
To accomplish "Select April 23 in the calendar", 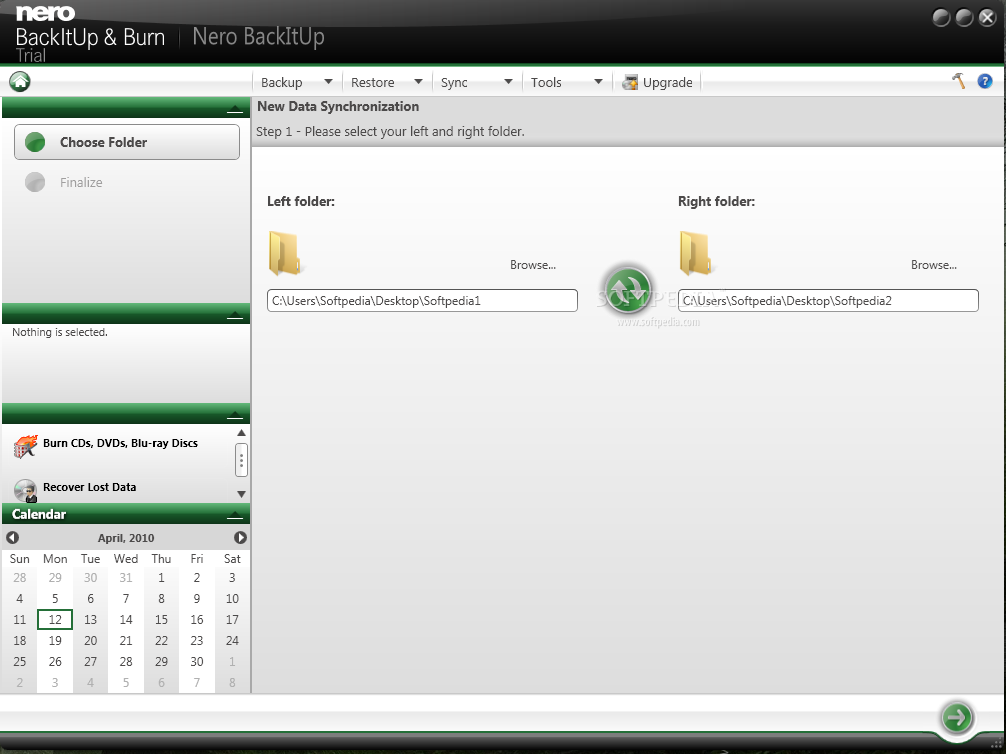I will pyautogui.click(x=196, y=640).
